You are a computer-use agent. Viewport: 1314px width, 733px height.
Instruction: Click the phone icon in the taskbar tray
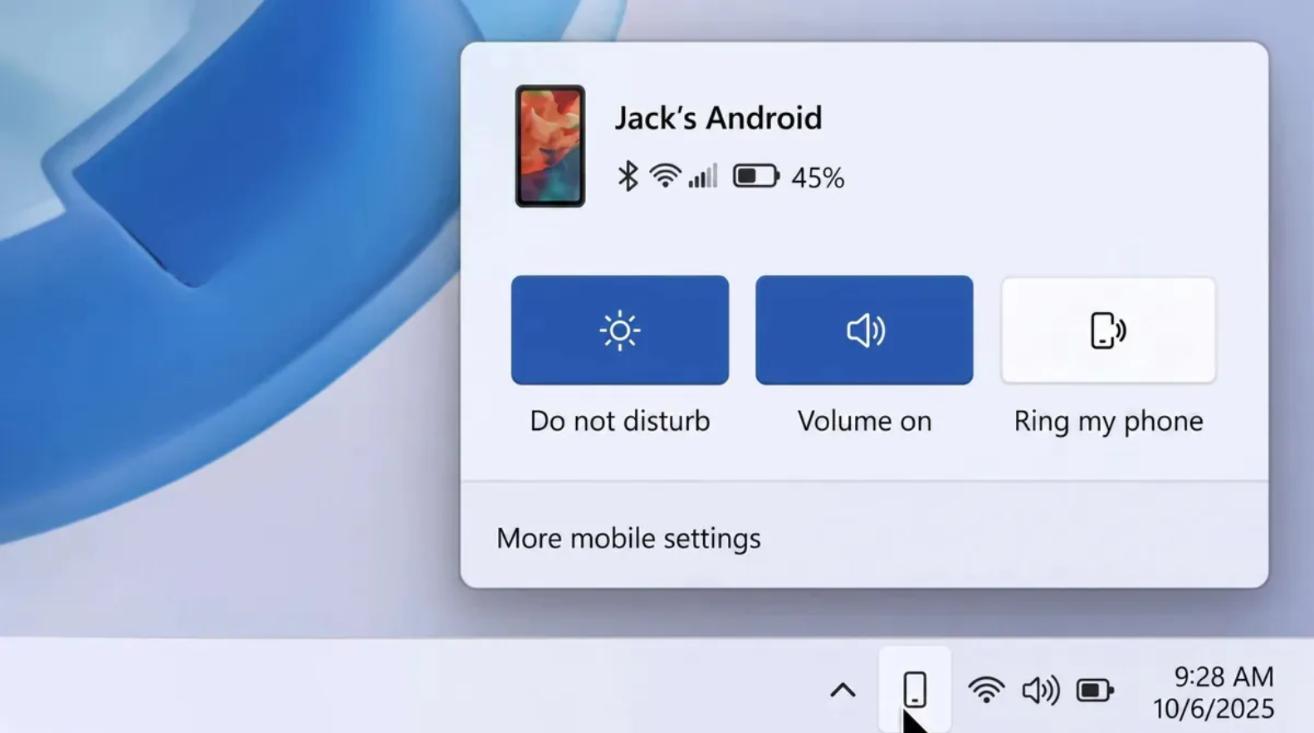click(915, 689)
